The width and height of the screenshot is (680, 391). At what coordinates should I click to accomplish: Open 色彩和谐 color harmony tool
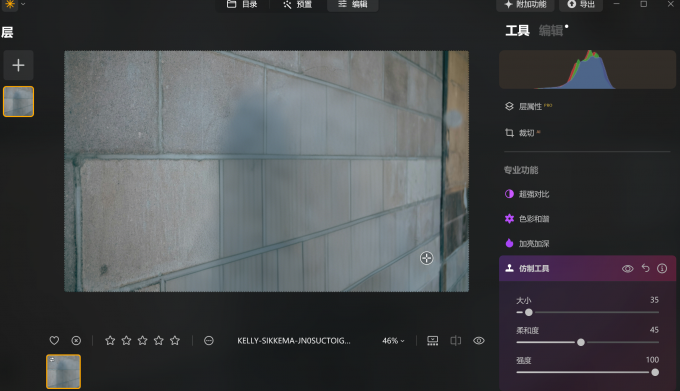(527, 219)
